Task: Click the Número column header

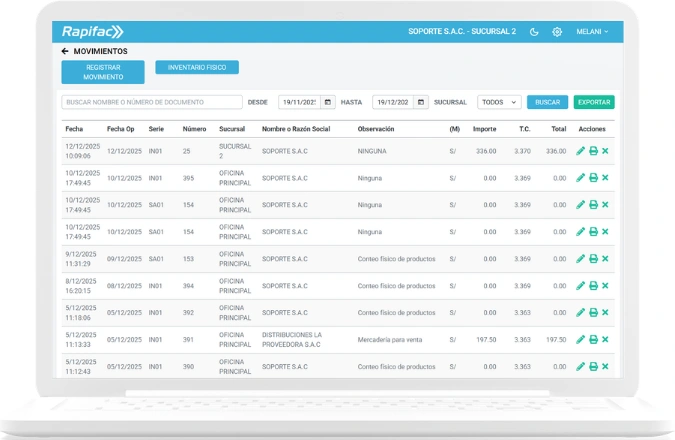Action: click(x=194, y=129)
